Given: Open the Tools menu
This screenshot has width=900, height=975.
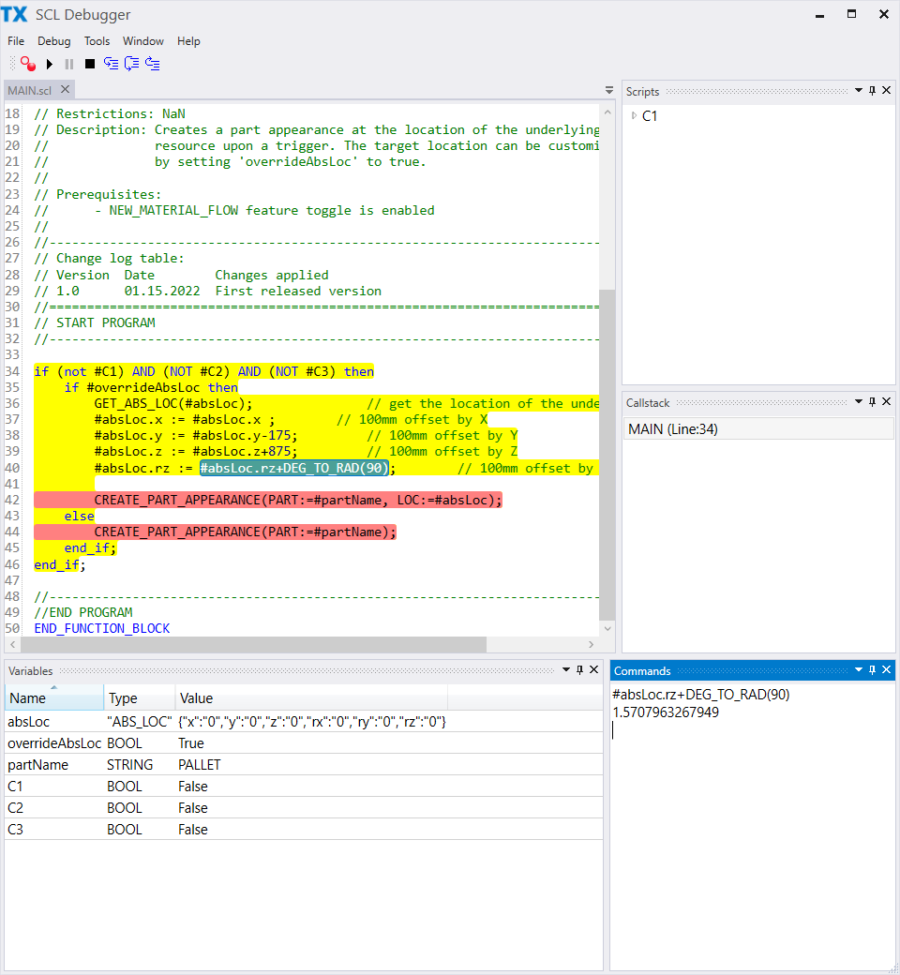Looking at the screenshot, I should (97, 41).
